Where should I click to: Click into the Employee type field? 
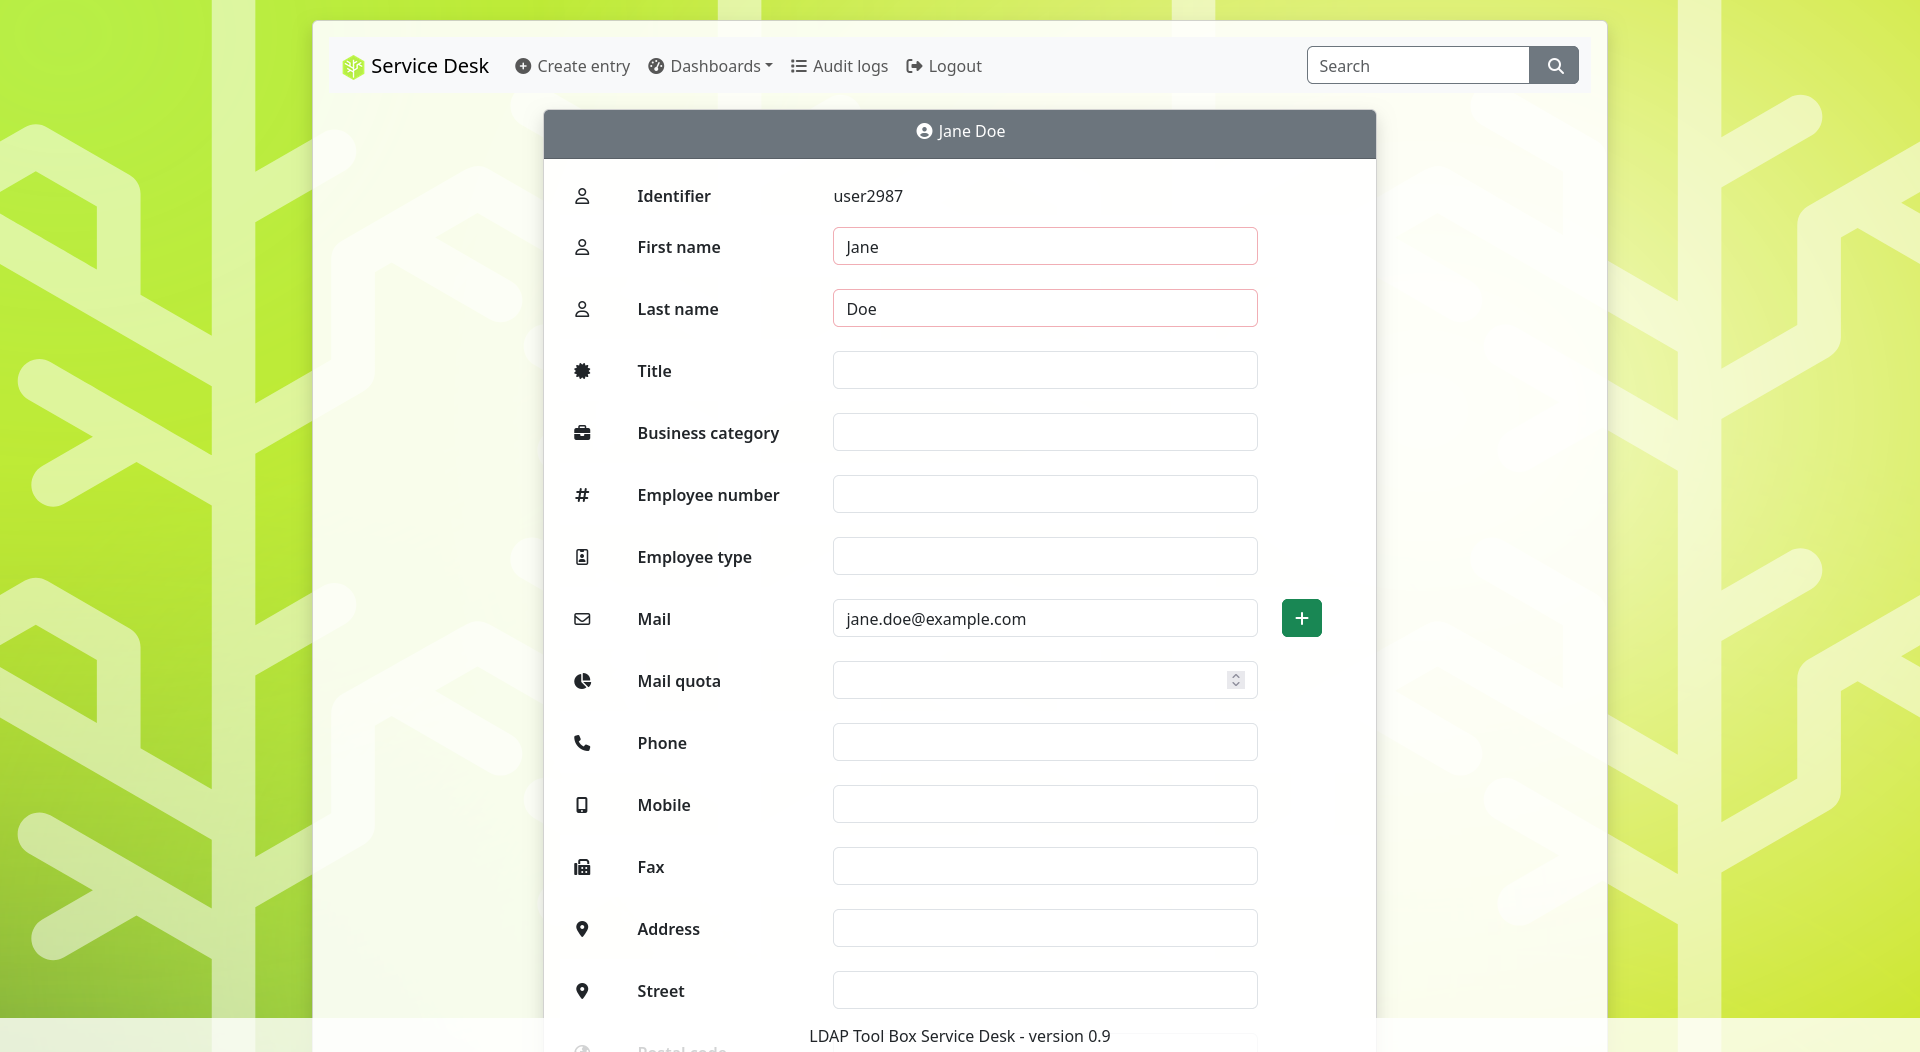click(x=1045, y=556)
